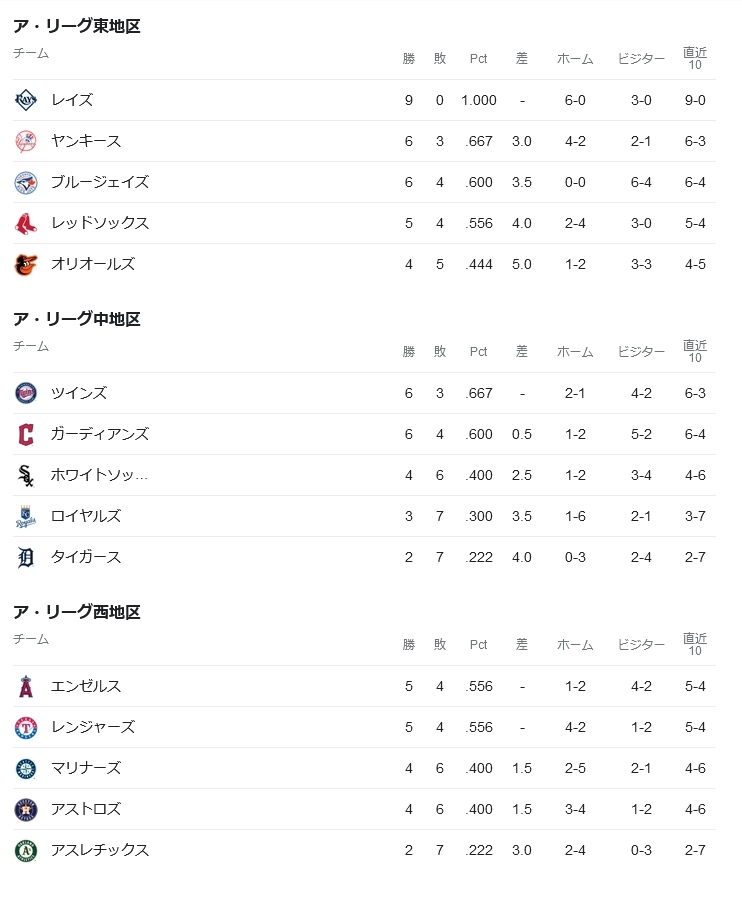Screen dimensions: 742x902
Task: Click the Astros star logo icon
Action: pyautogui.click(x=25, y=809)
